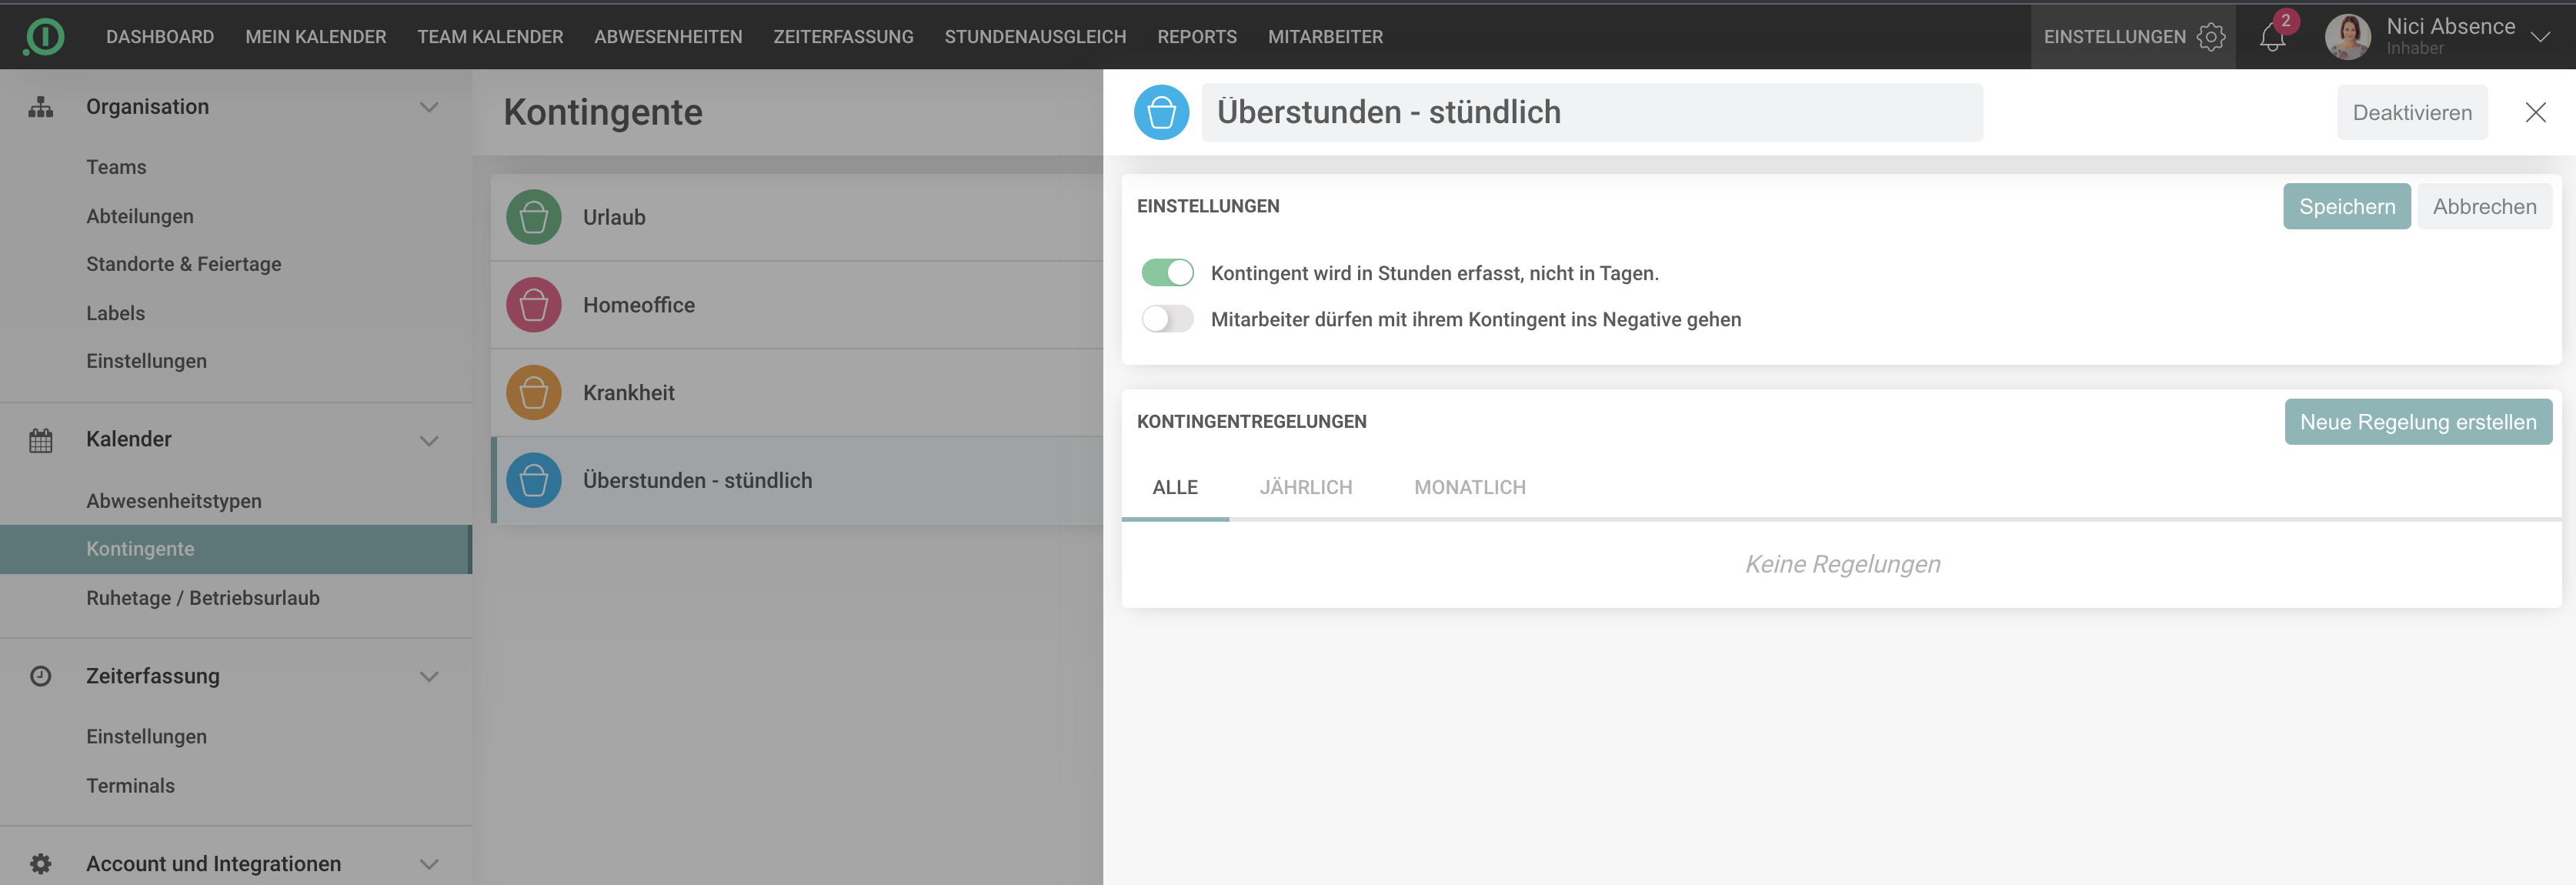Click the Speichern button

[x=2346, y=206]
